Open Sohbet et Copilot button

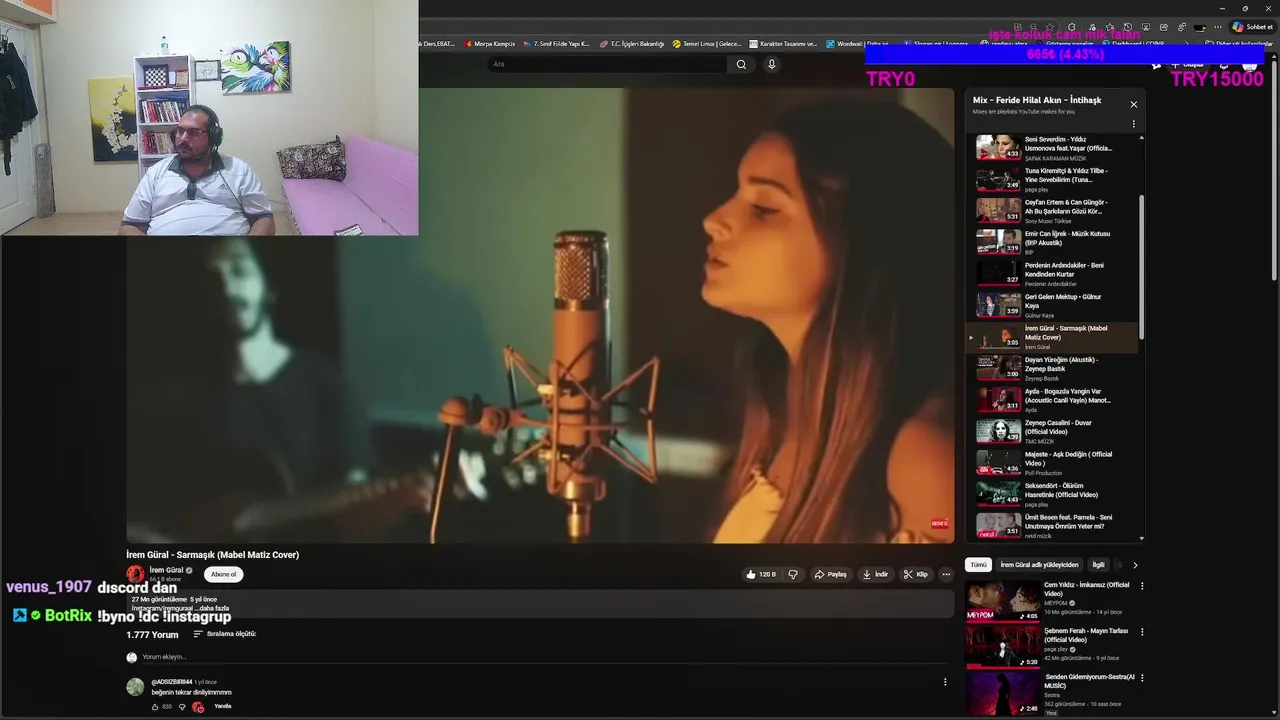pos(1252,27)
